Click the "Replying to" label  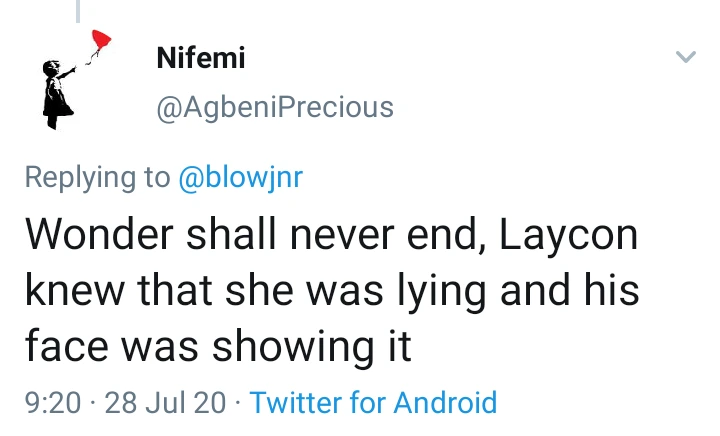[x=97, y=177]
